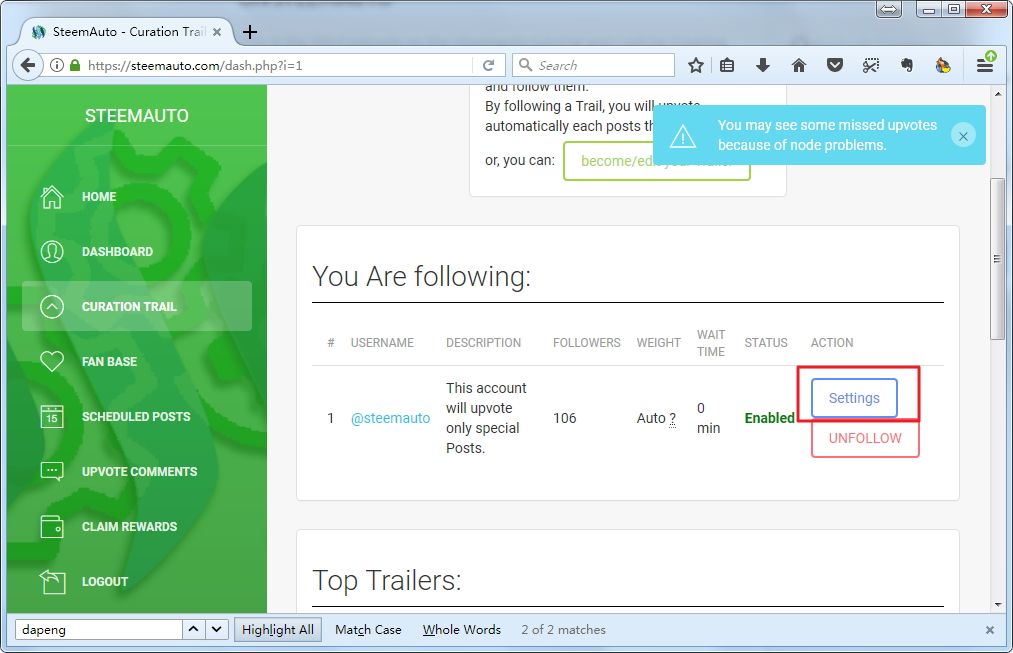Toggle Whole Words search option
This screenshot has width=1013, height=653.
(x=461, y=629)
